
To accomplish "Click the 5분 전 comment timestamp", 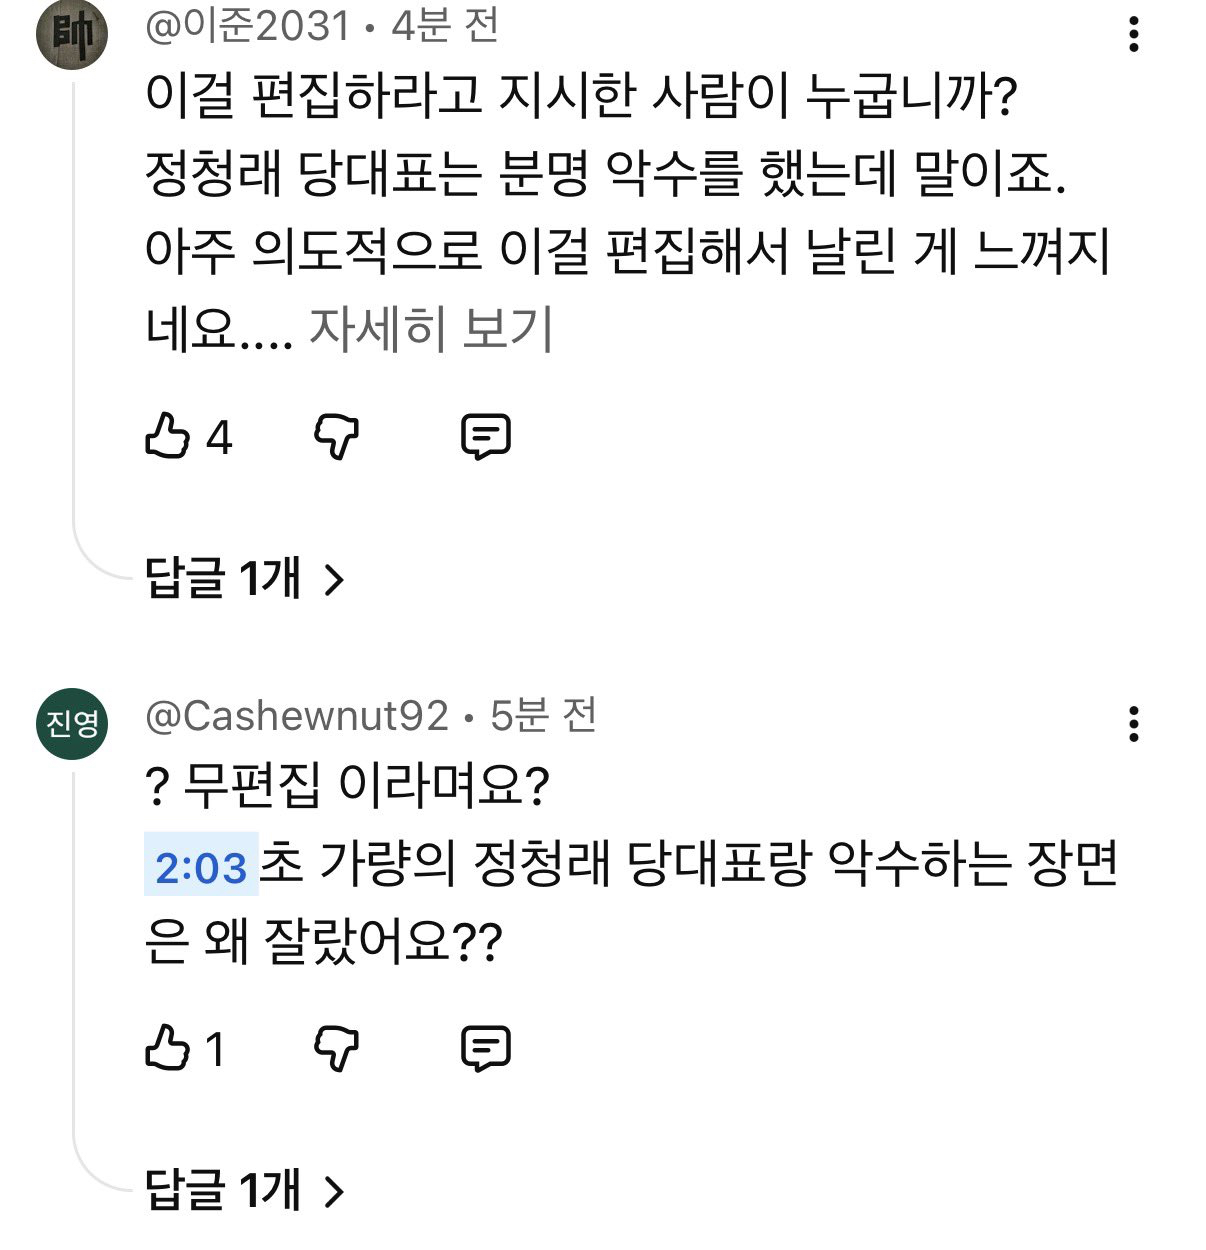I will (x=543, y=716).
